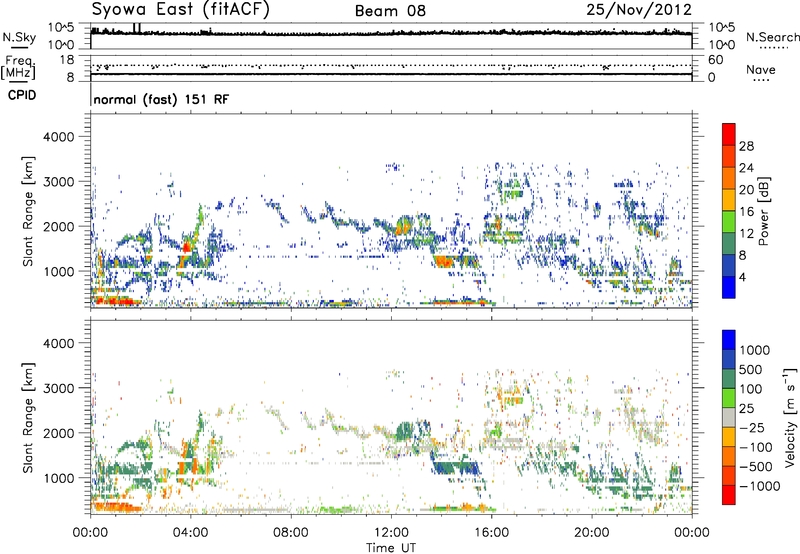Click the 'N.Search' legend label
This screenshot has width=800, height=554.
[772, 37]
